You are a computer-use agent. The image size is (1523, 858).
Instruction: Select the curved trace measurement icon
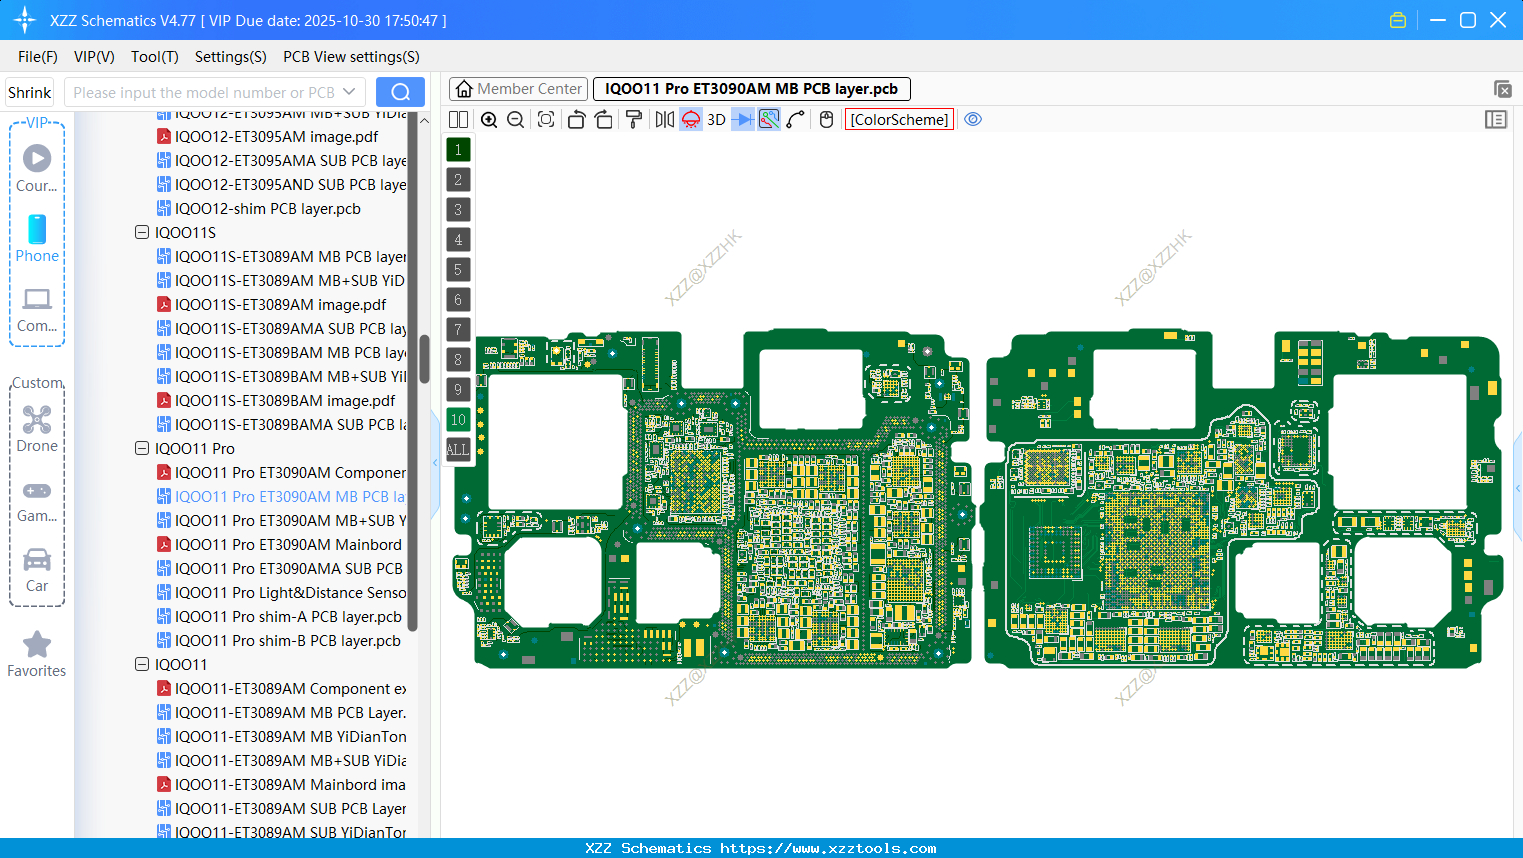(x=794, y=119)
